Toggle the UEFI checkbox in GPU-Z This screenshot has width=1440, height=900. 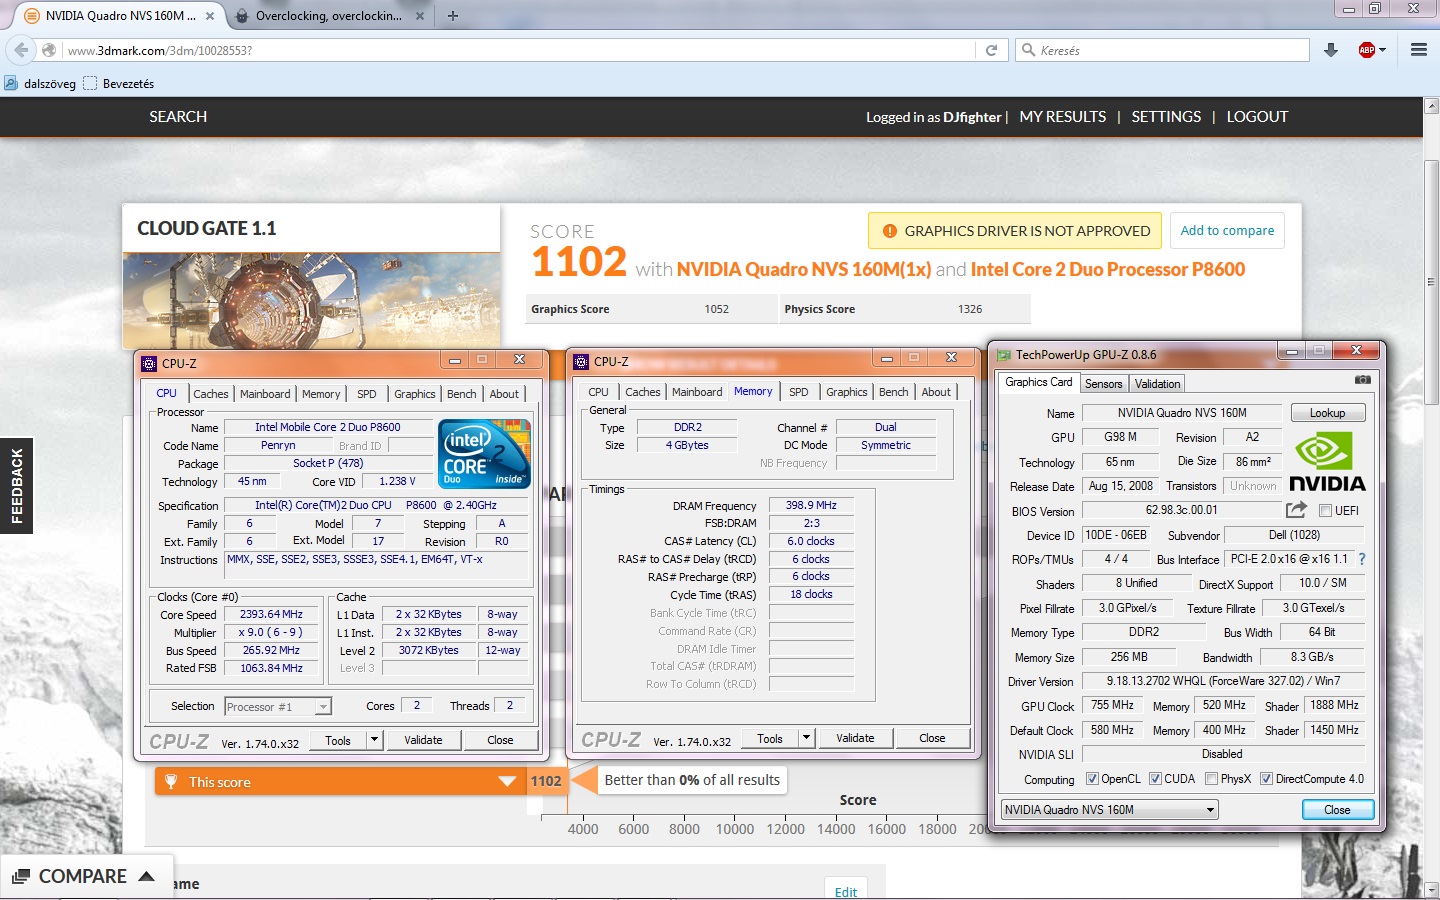(x=1325, y=510)
